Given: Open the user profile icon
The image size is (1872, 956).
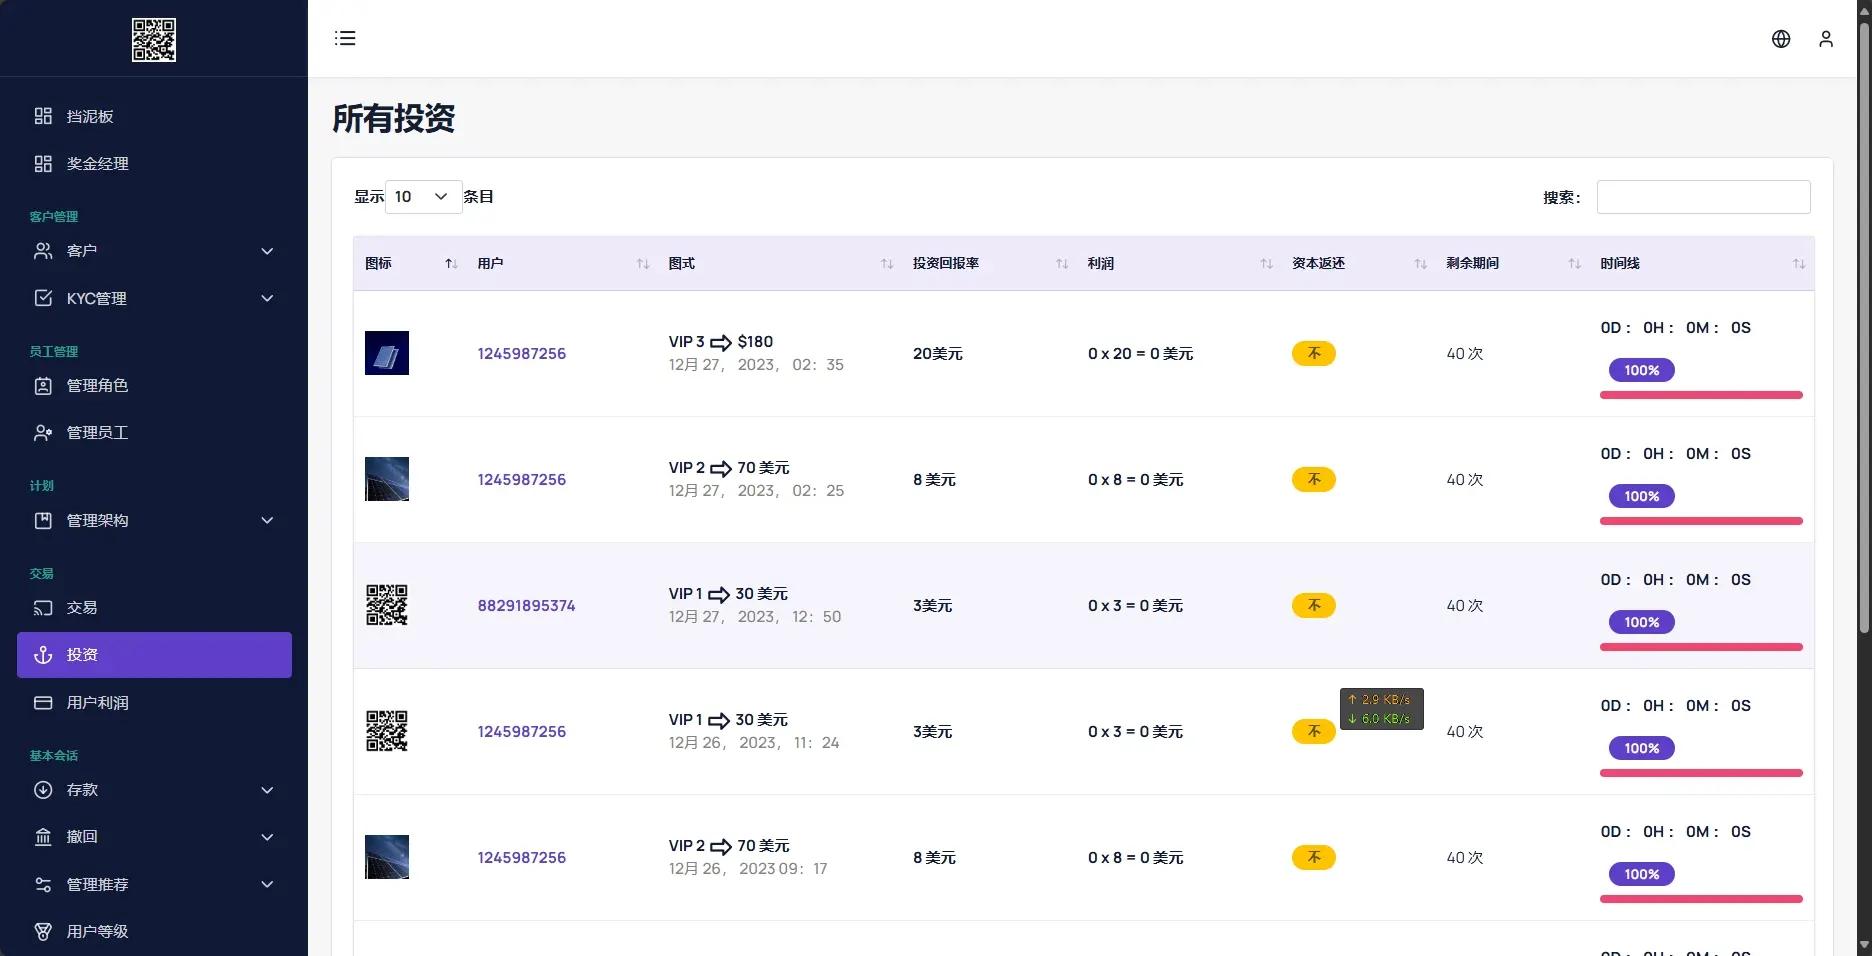Looking at the screenshot, I should [1826, 39].
